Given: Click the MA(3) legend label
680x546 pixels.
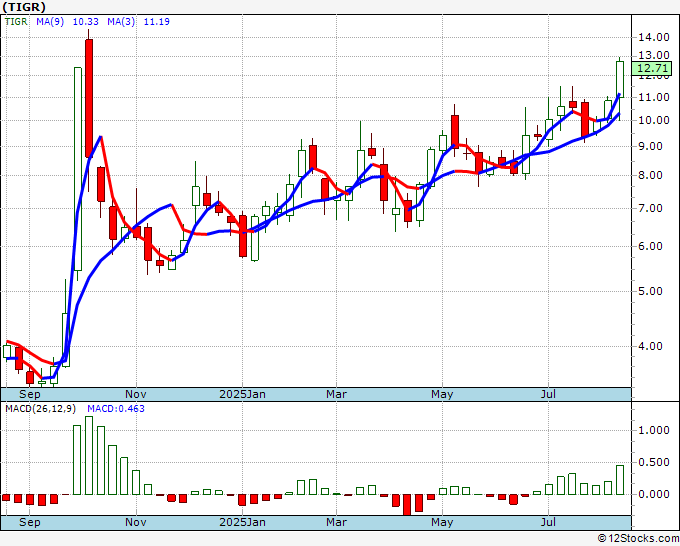Looking at the screenshot, I should 121,22.
